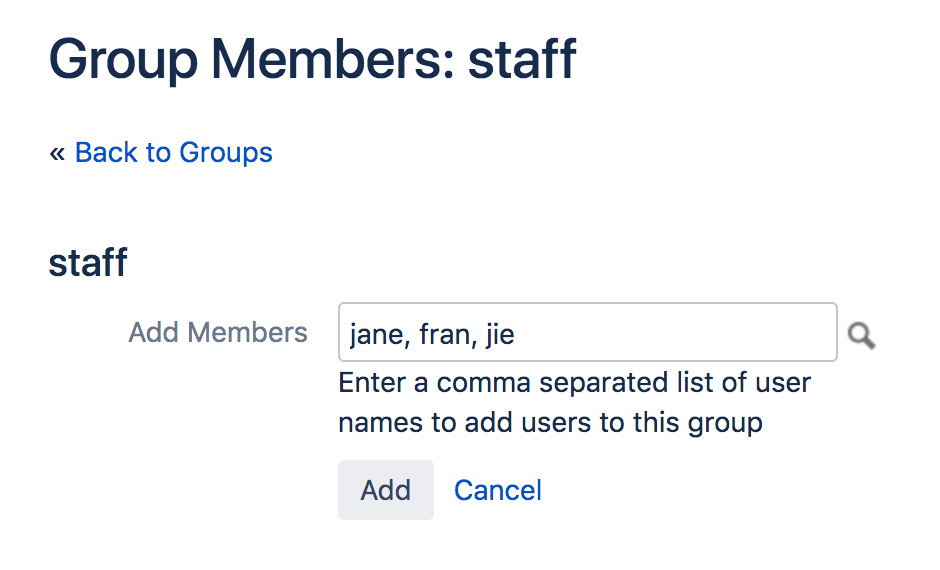The image size is (940, 570).
Task: Place cursor on "fran" in members field
Action: point(444,334)
